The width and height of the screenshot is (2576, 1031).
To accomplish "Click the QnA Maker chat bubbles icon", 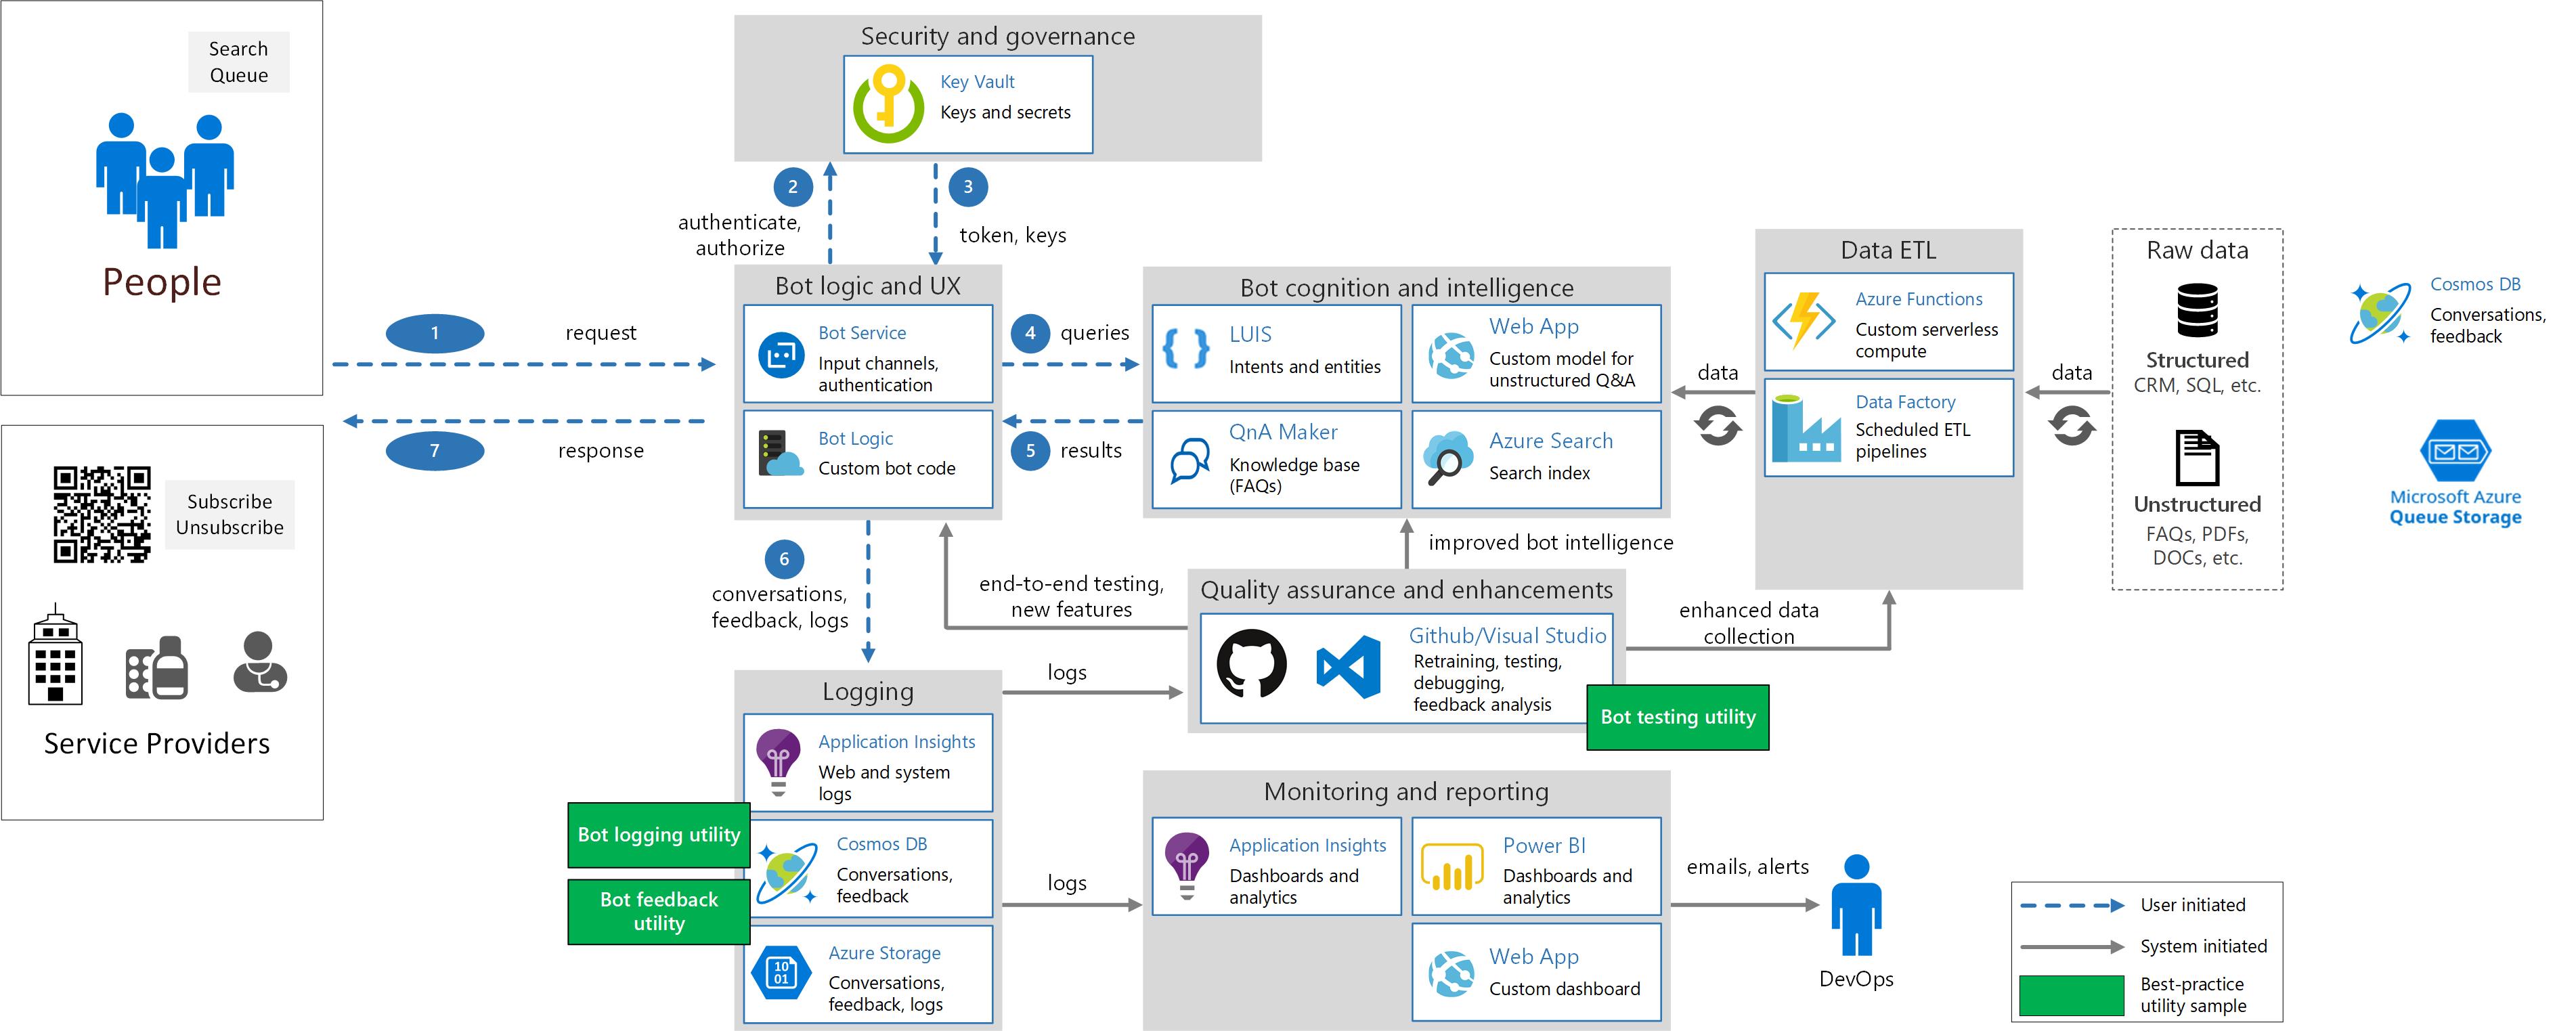I will click(x=1189, y=460).
